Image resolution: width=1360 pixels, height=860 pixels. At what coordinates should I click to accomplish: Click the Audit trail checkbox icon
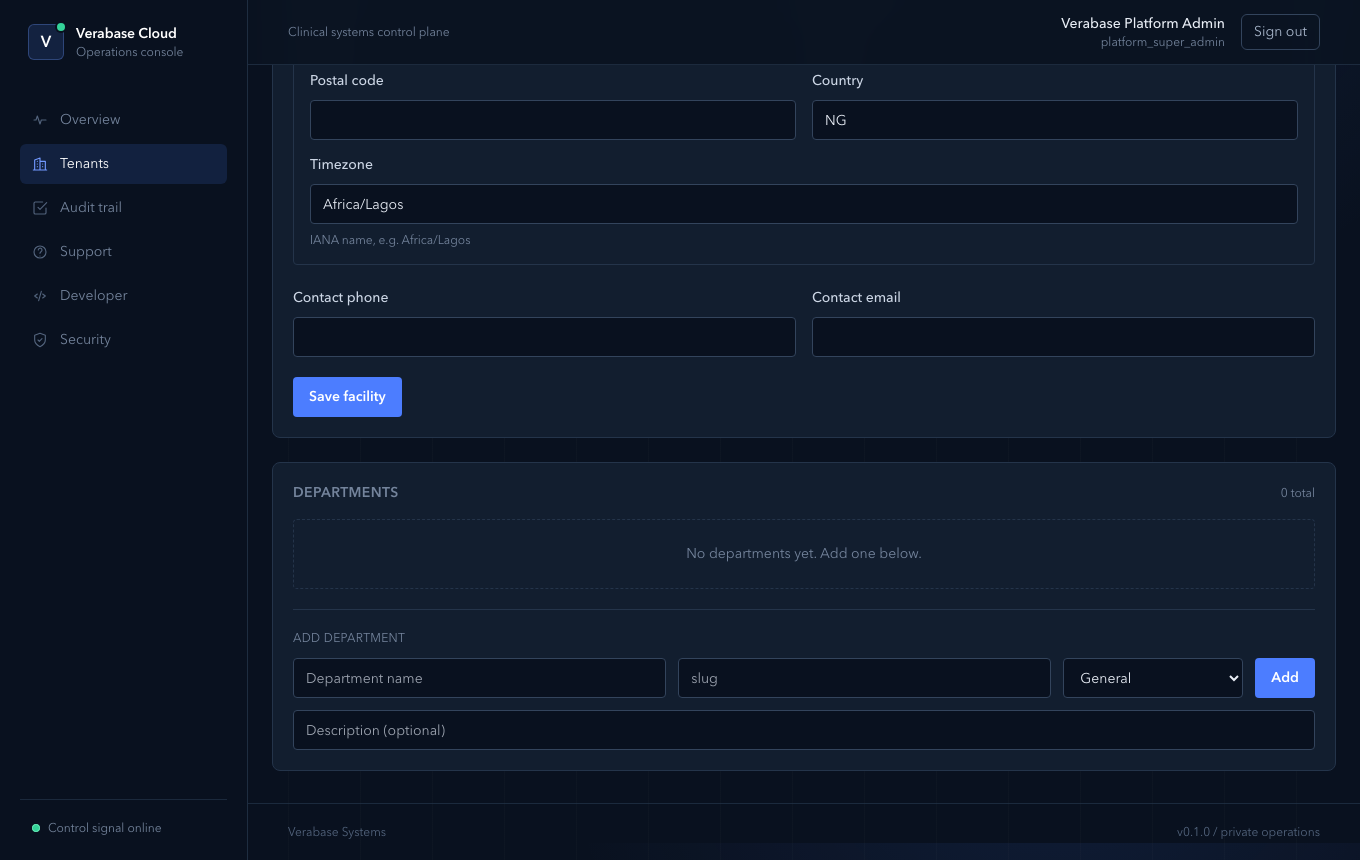(40, 208)
